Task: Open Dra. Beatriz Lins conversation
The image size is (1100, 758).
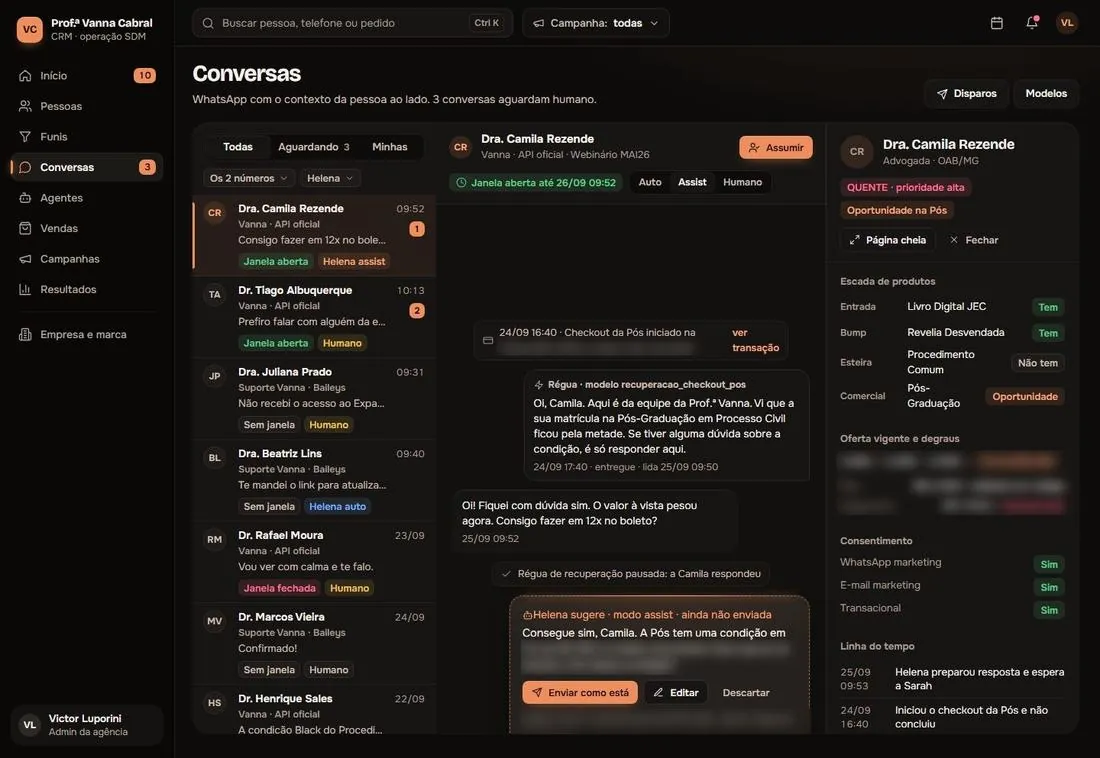Action: (314, 481)
